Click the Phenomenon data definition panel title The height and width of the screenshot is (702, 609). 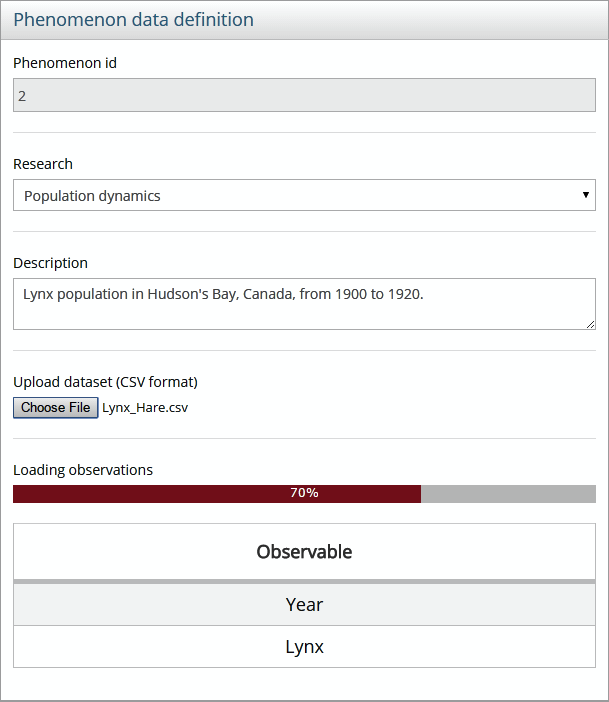(x=133, y=20)
